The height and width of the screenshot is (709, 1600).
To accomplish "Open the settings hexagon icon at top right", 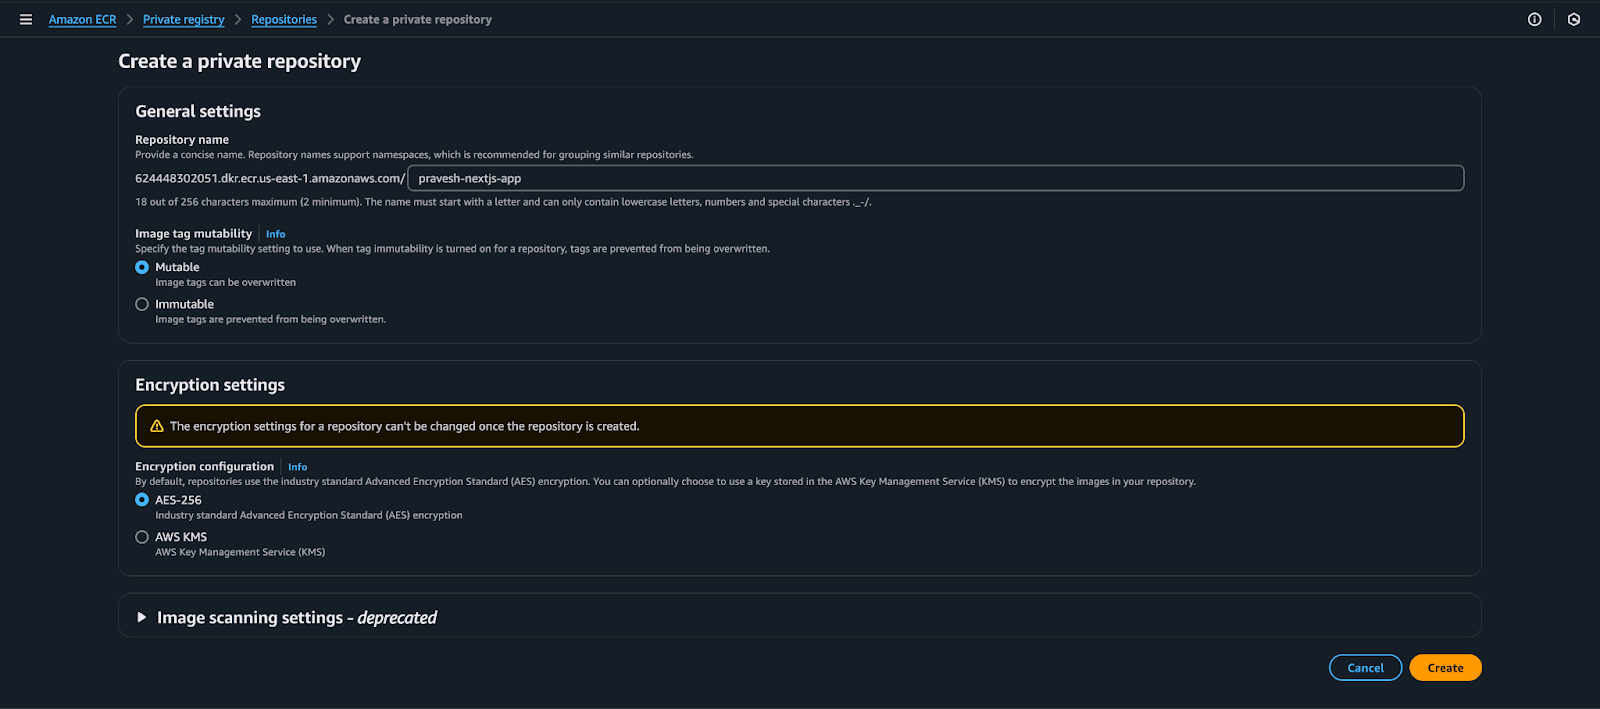I will coord(1574,19).
